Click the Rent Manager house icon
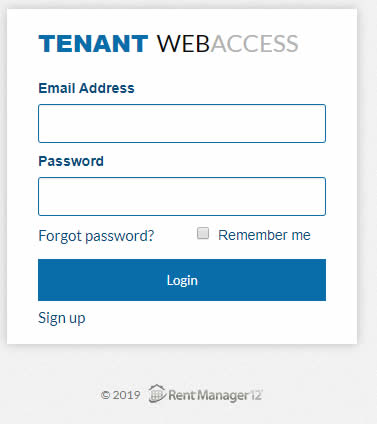 157,394
